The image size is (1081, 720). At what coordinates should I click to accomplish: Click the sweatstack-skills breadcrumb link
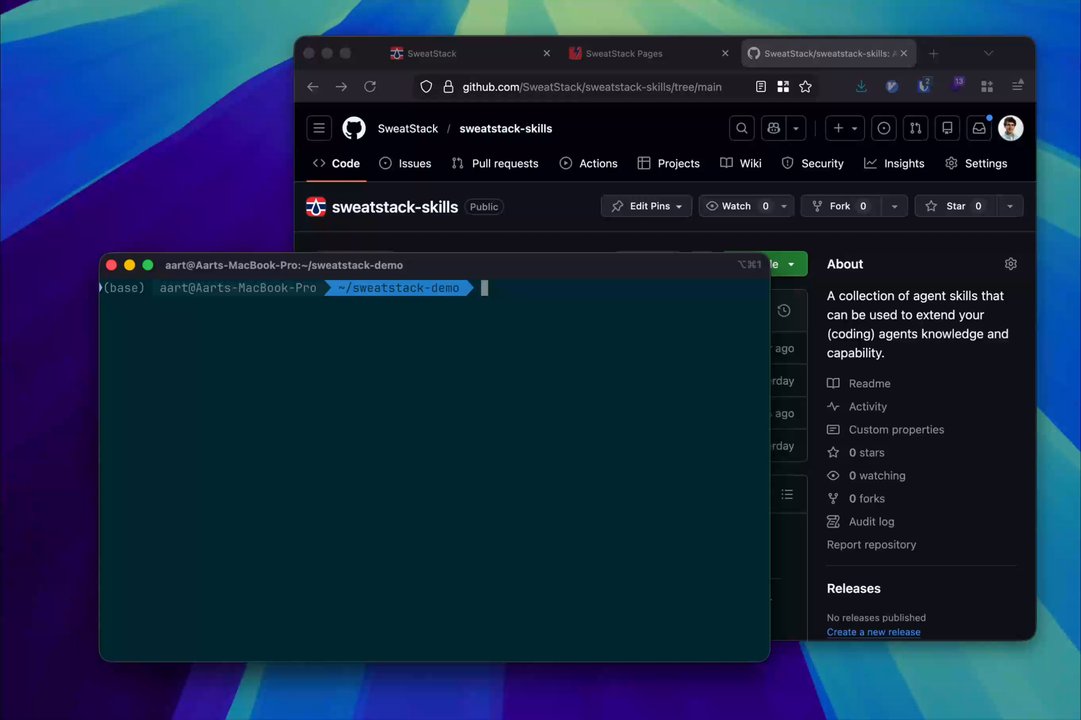505,128
